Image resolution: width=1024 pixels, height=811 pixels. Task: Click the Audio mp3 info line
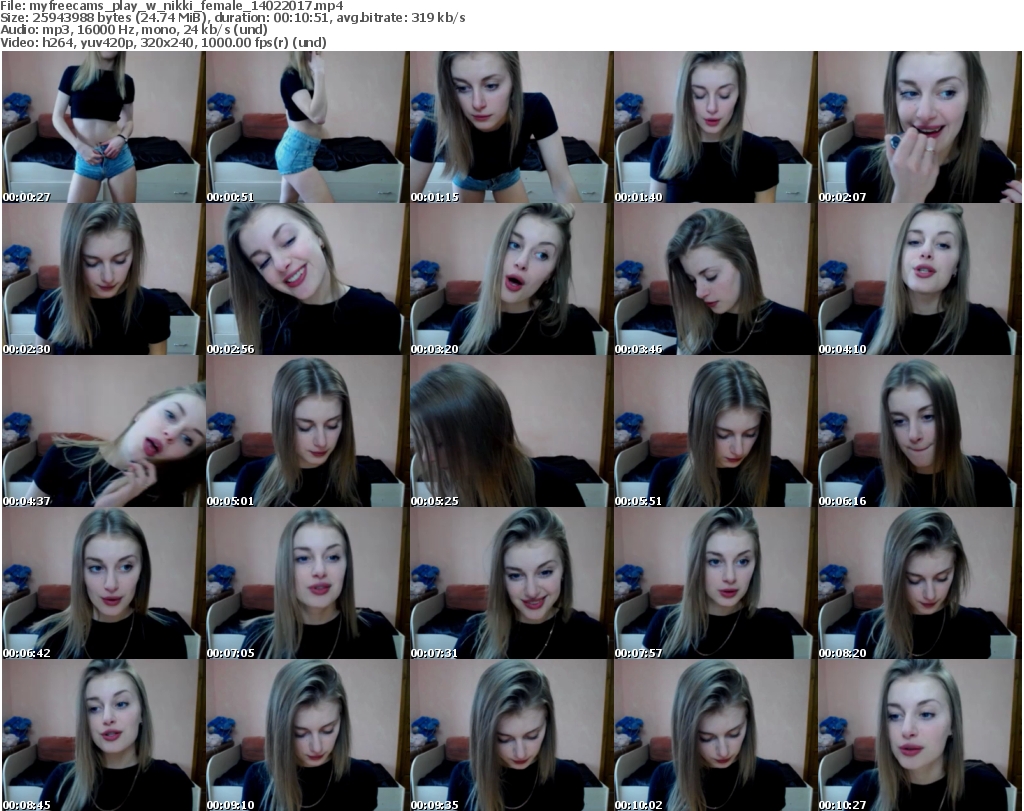pos(134,30)
